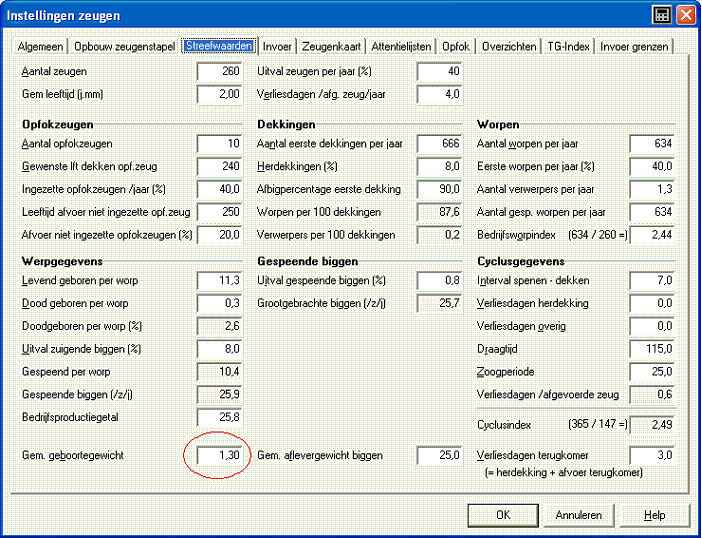Click the Cyclusgegevens section heading
The width and height of the screenshot is (702, 538).
click(521, 261)
